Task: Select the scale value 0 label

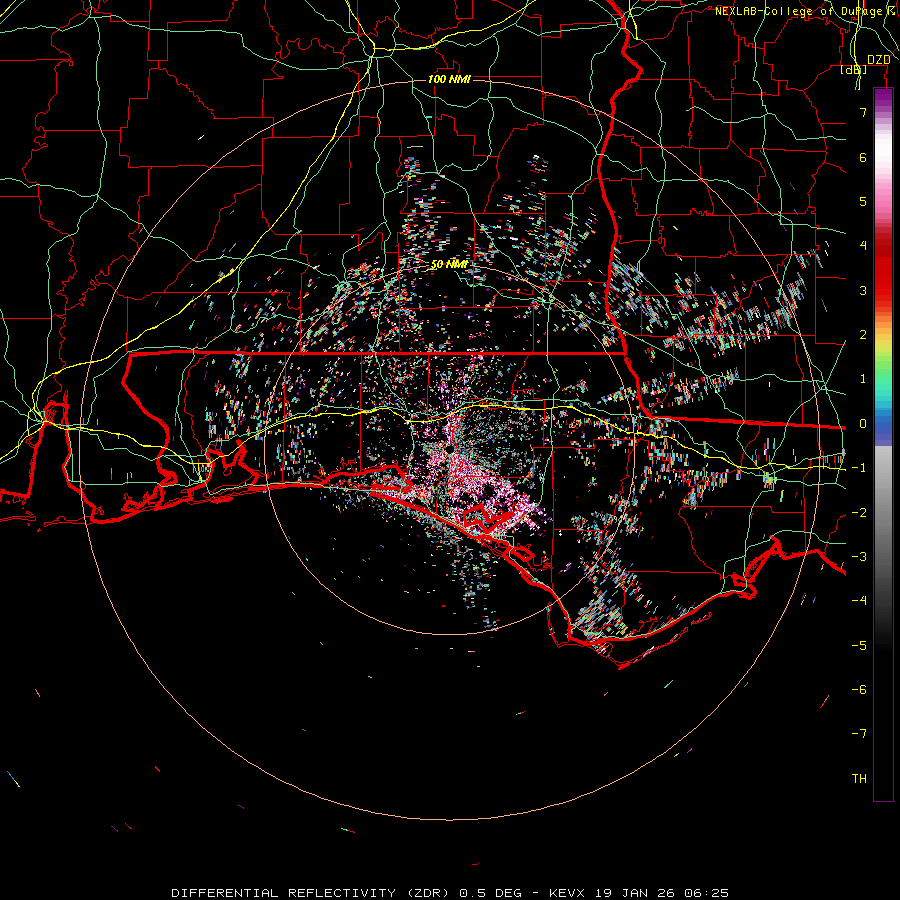Action: [863, 424]
